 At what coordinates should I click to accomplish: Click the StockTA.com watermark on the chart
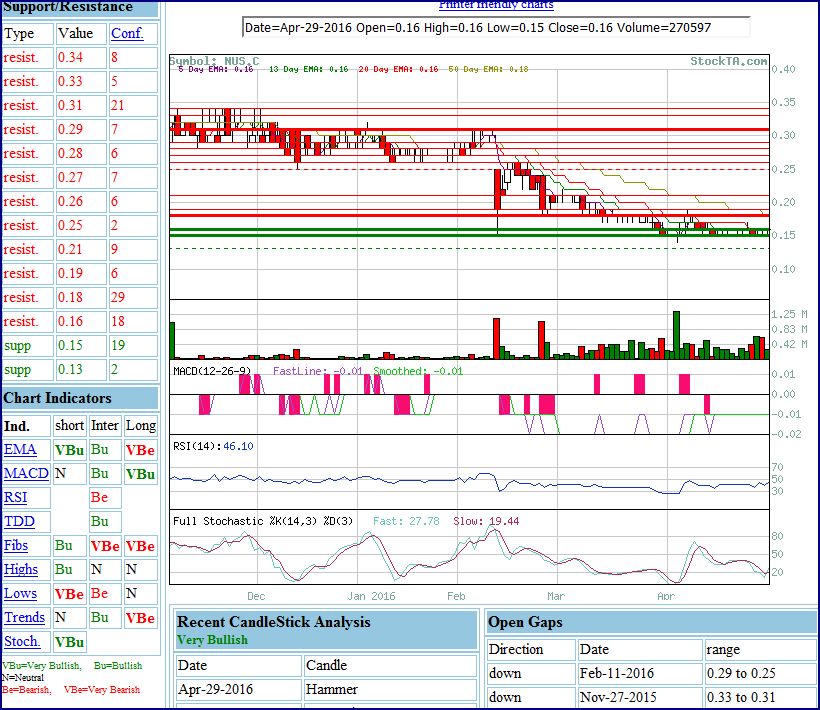(x=729, y=61)
